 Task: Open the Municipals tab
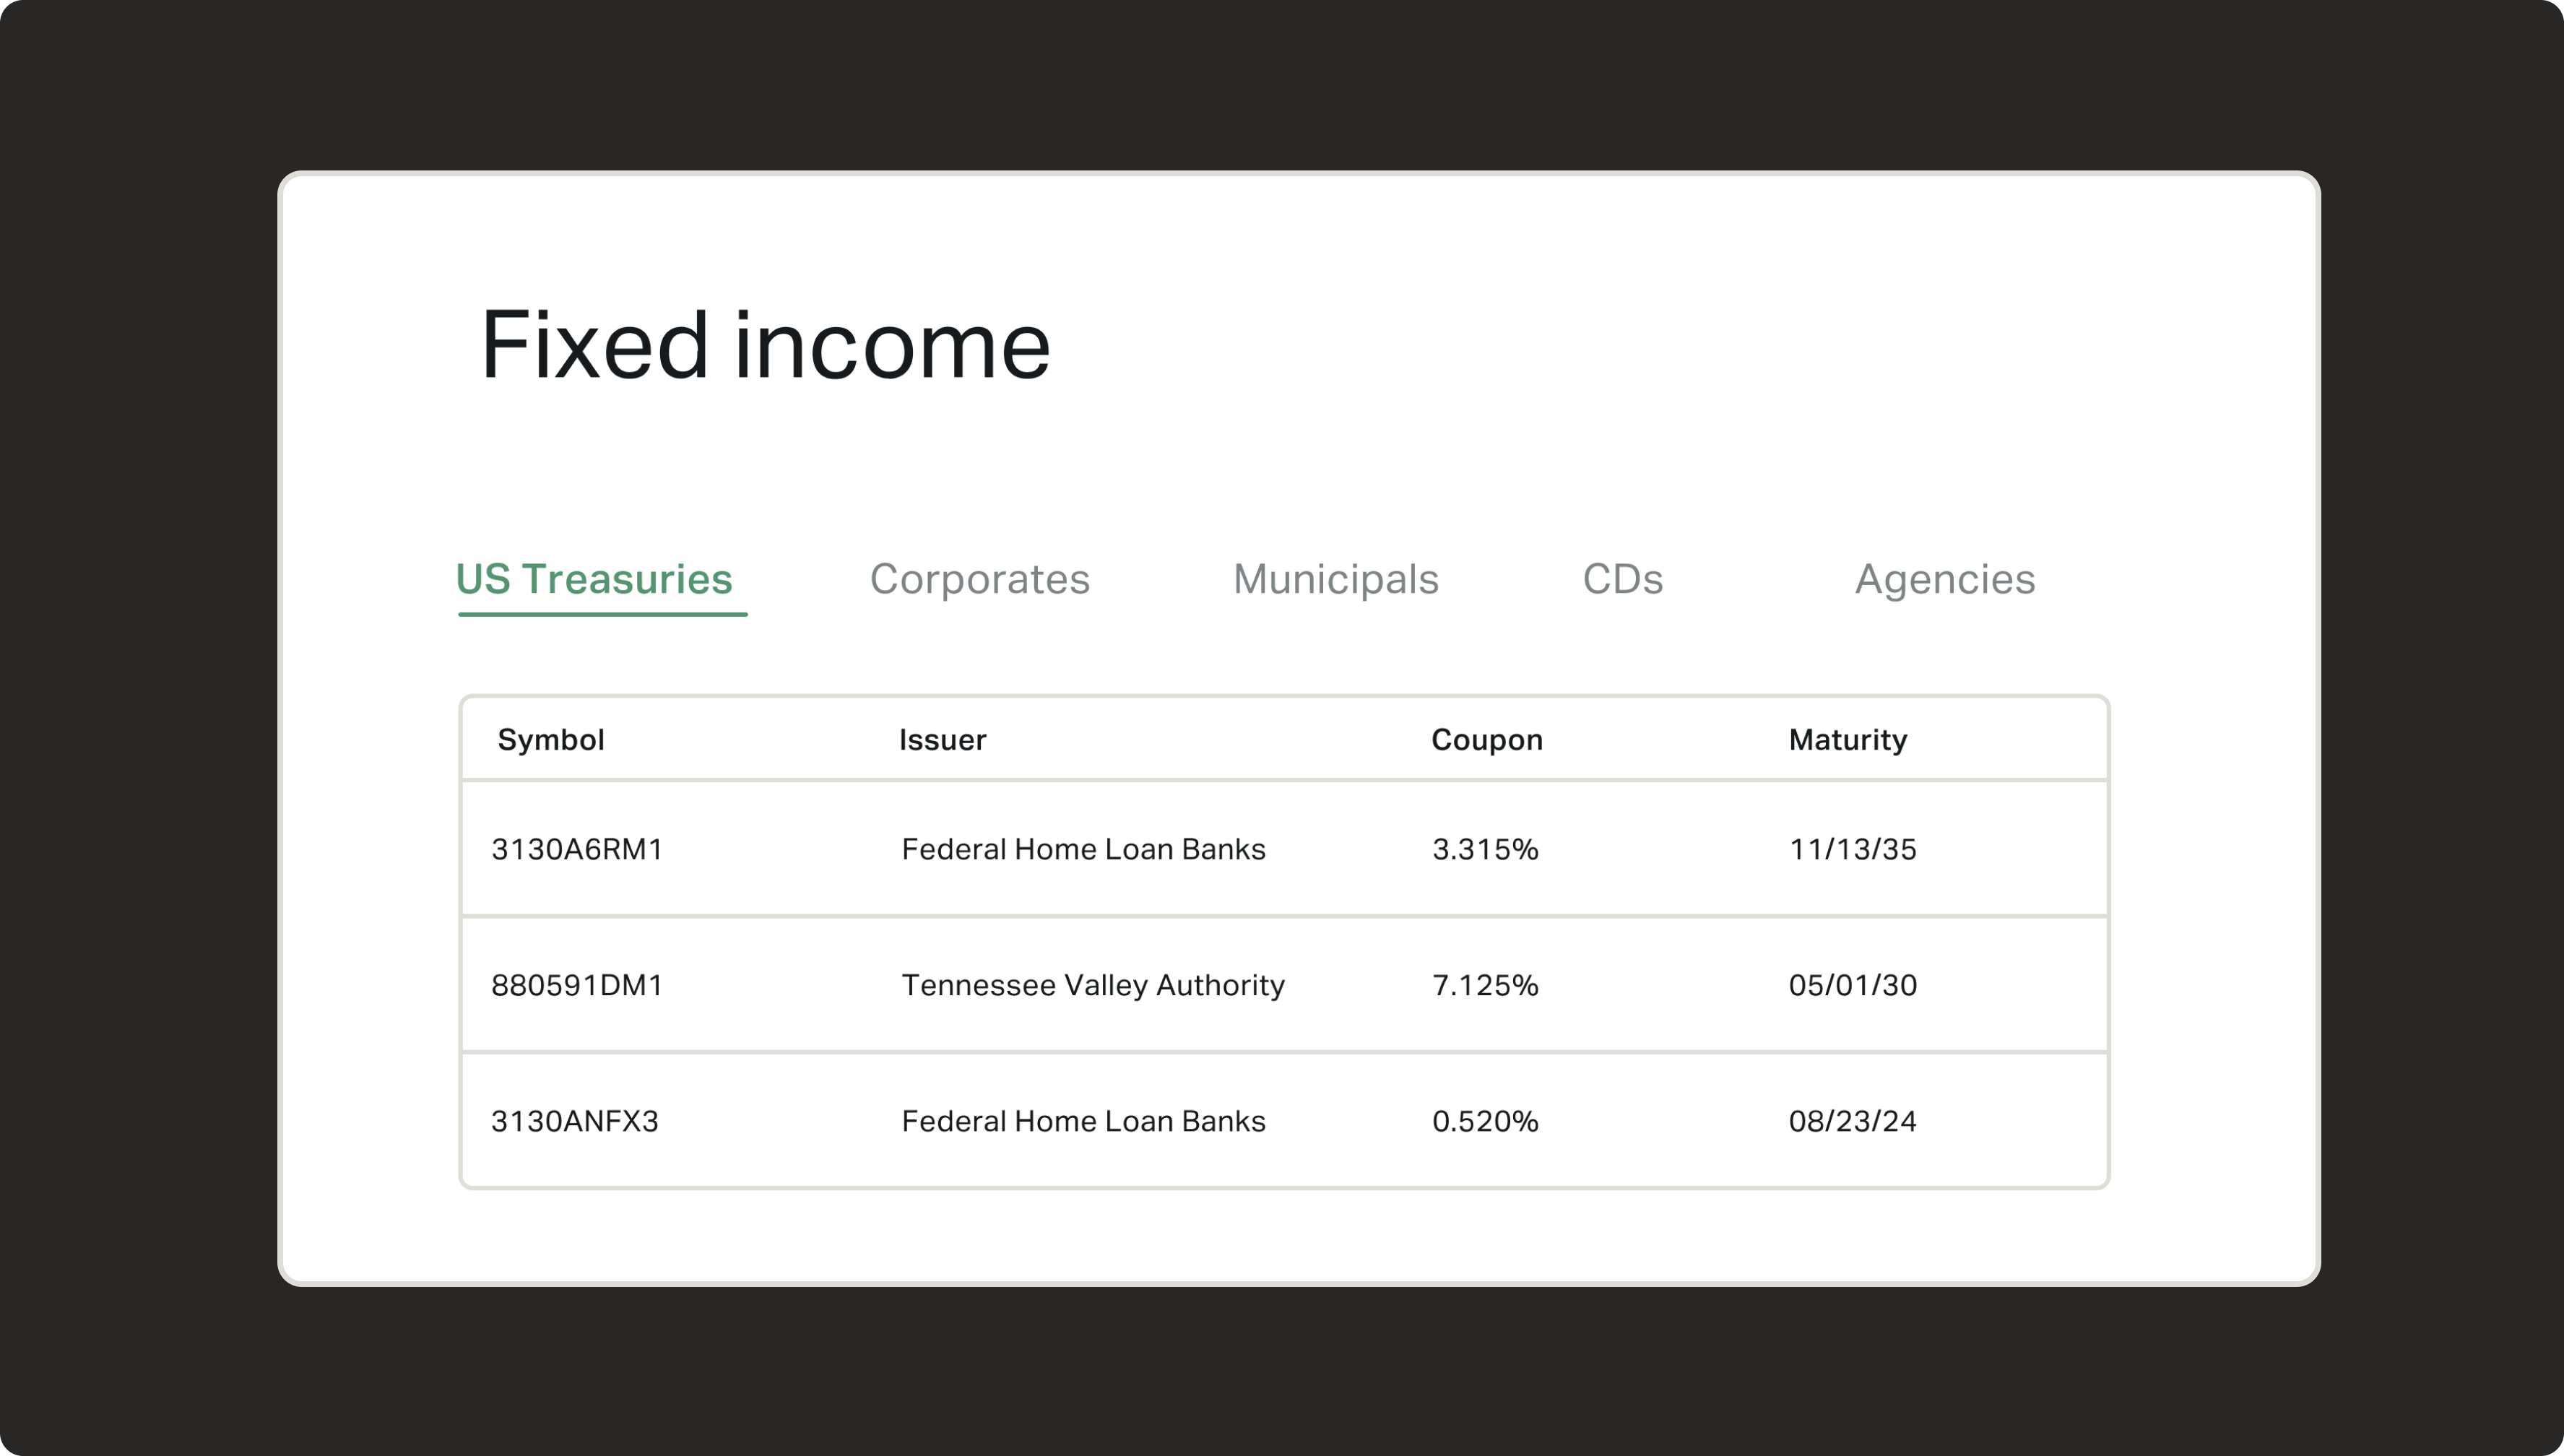click(x=1336, y=580)
